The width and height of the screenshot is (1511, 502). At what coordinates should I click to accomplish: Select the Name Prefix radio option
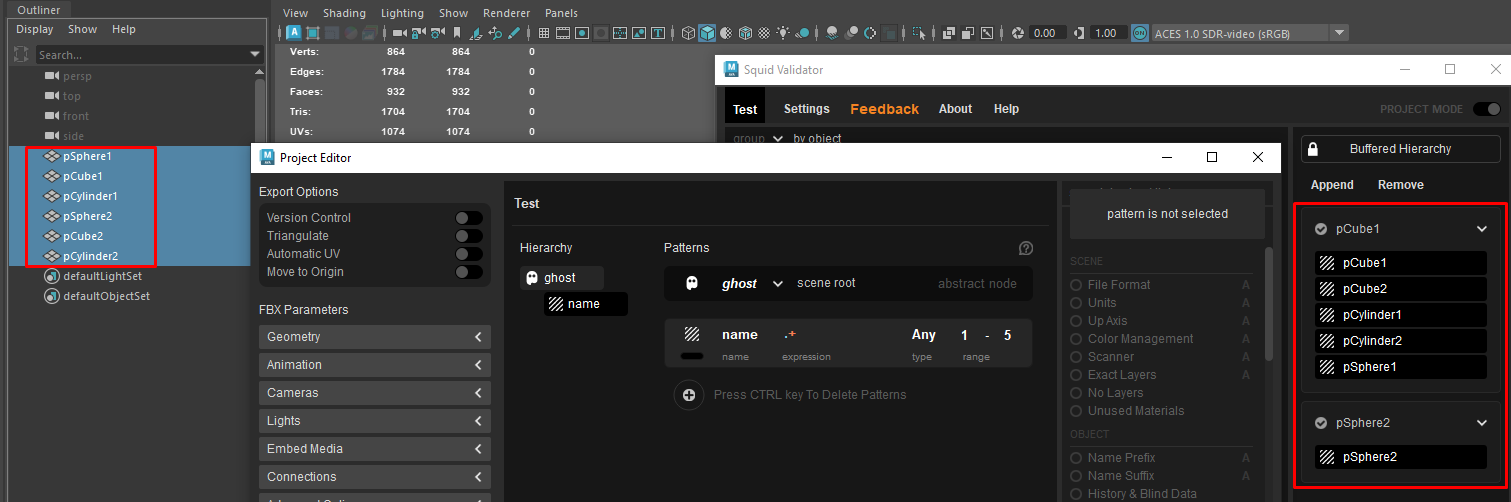pos(1077,458)
